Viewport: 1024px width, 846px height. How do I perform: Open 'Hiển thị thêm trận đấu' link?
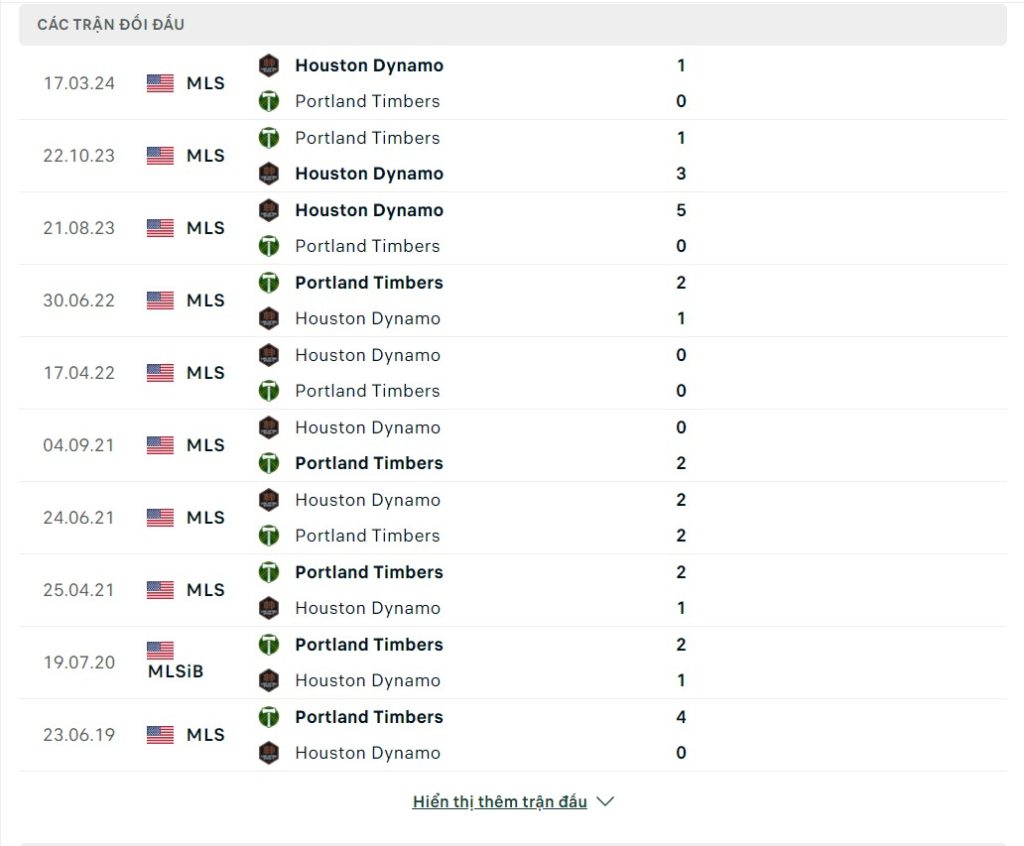(x=499, y=802)
